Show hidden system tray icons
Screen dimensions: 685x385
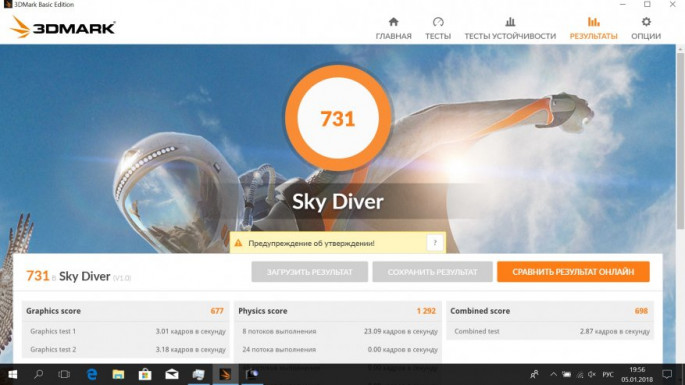553,375
